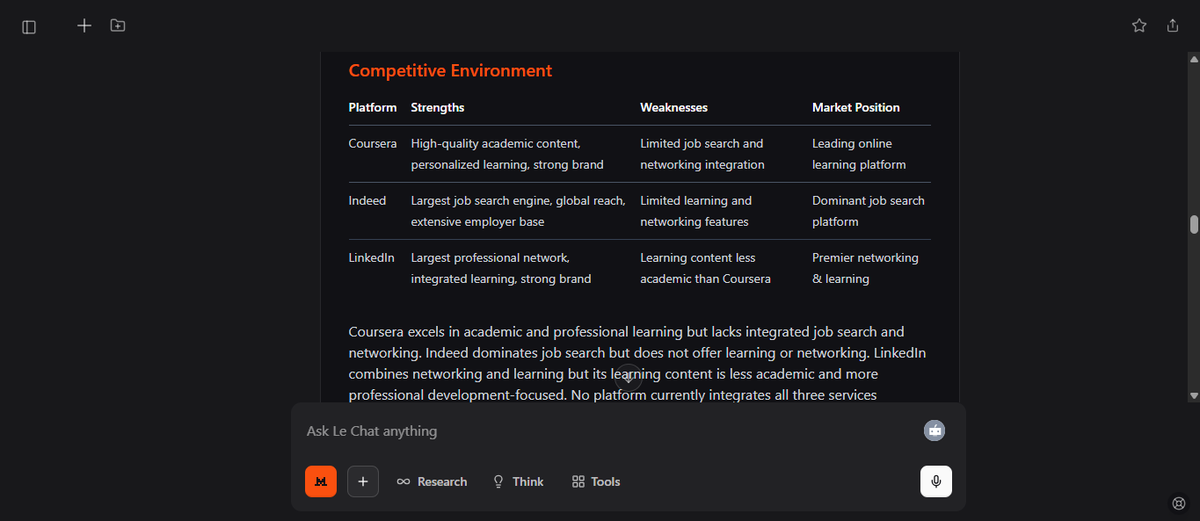Click 'Dominant job search platform' cell
Screen dimensions: 1200x521
pyautogui.click(x=868, y=211)
